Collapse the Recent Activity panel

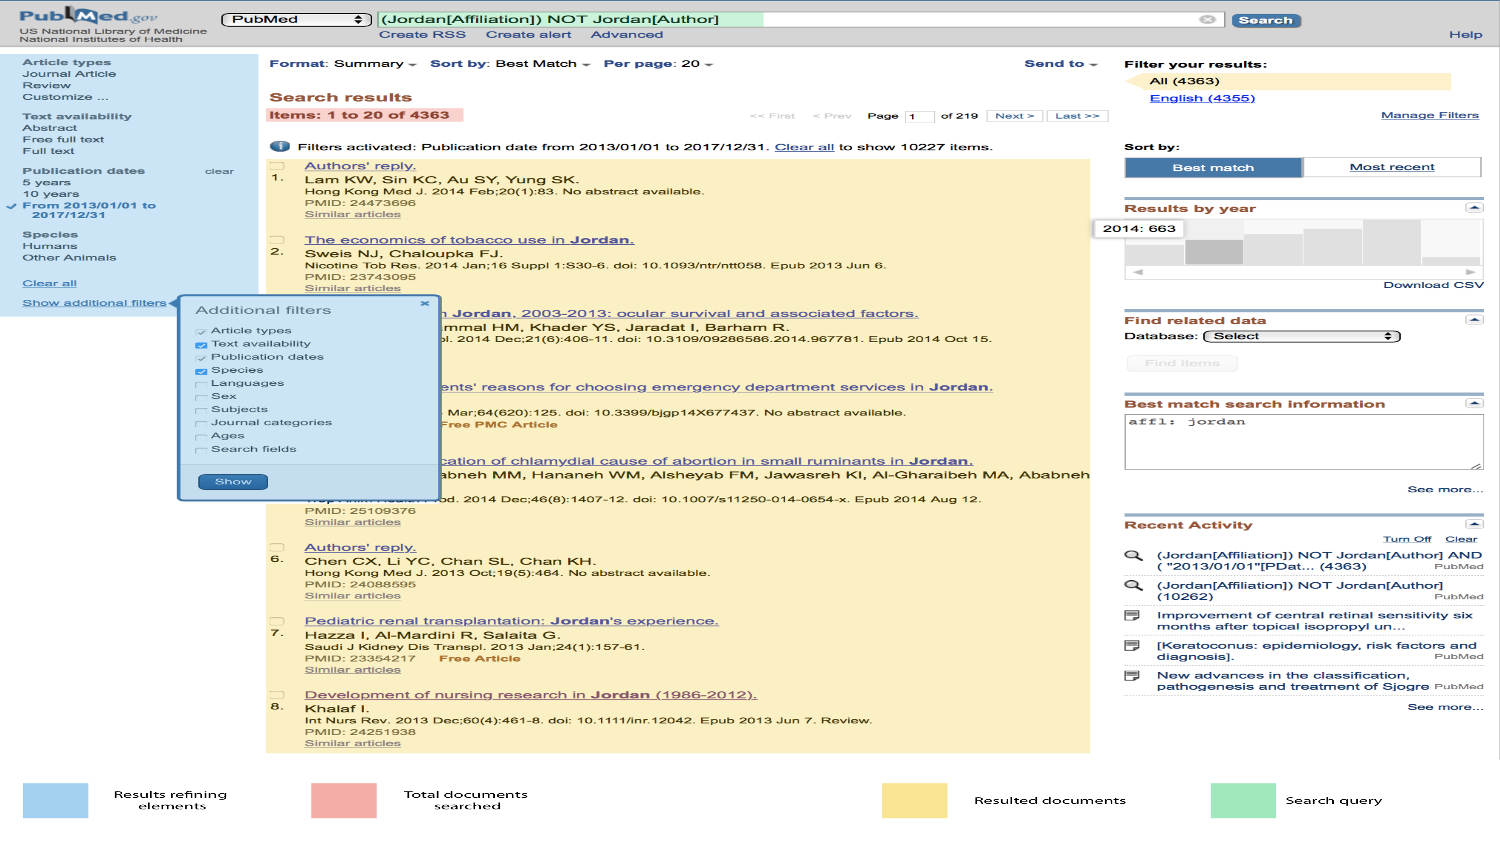pyautogui.click(x=1473, y=524)
